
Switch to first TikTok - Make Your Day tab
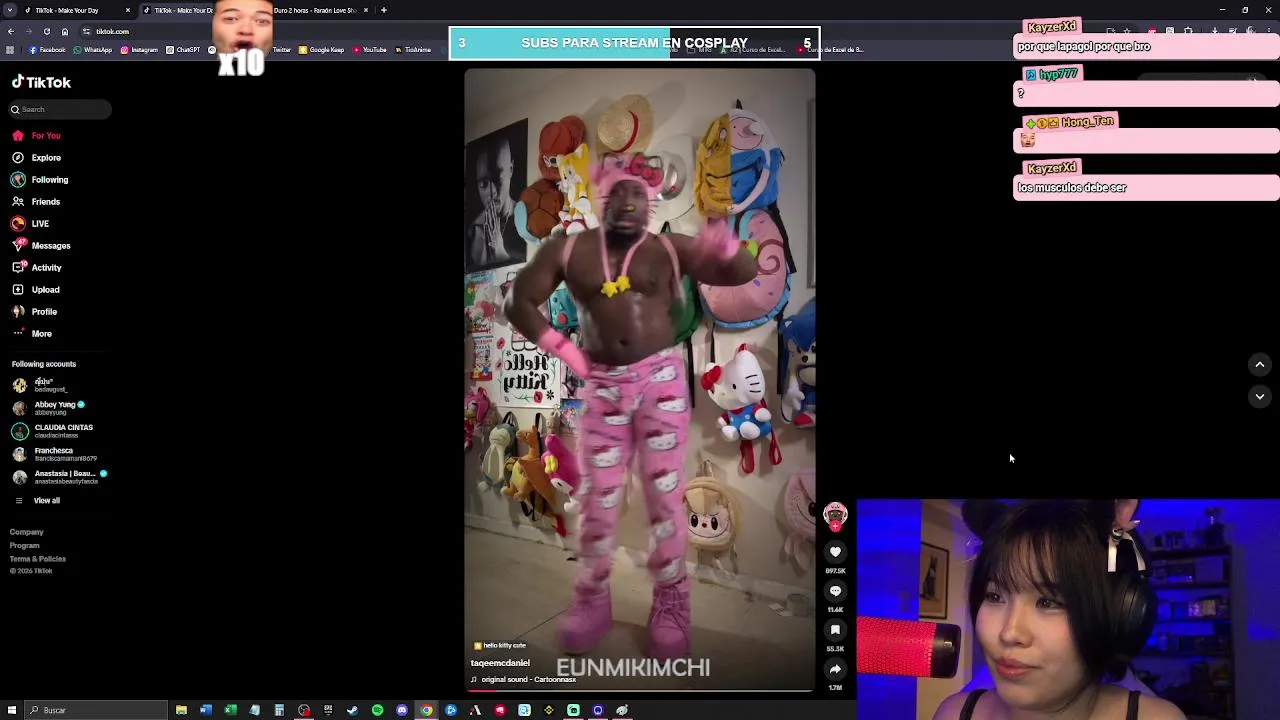(x=70, y=10)
